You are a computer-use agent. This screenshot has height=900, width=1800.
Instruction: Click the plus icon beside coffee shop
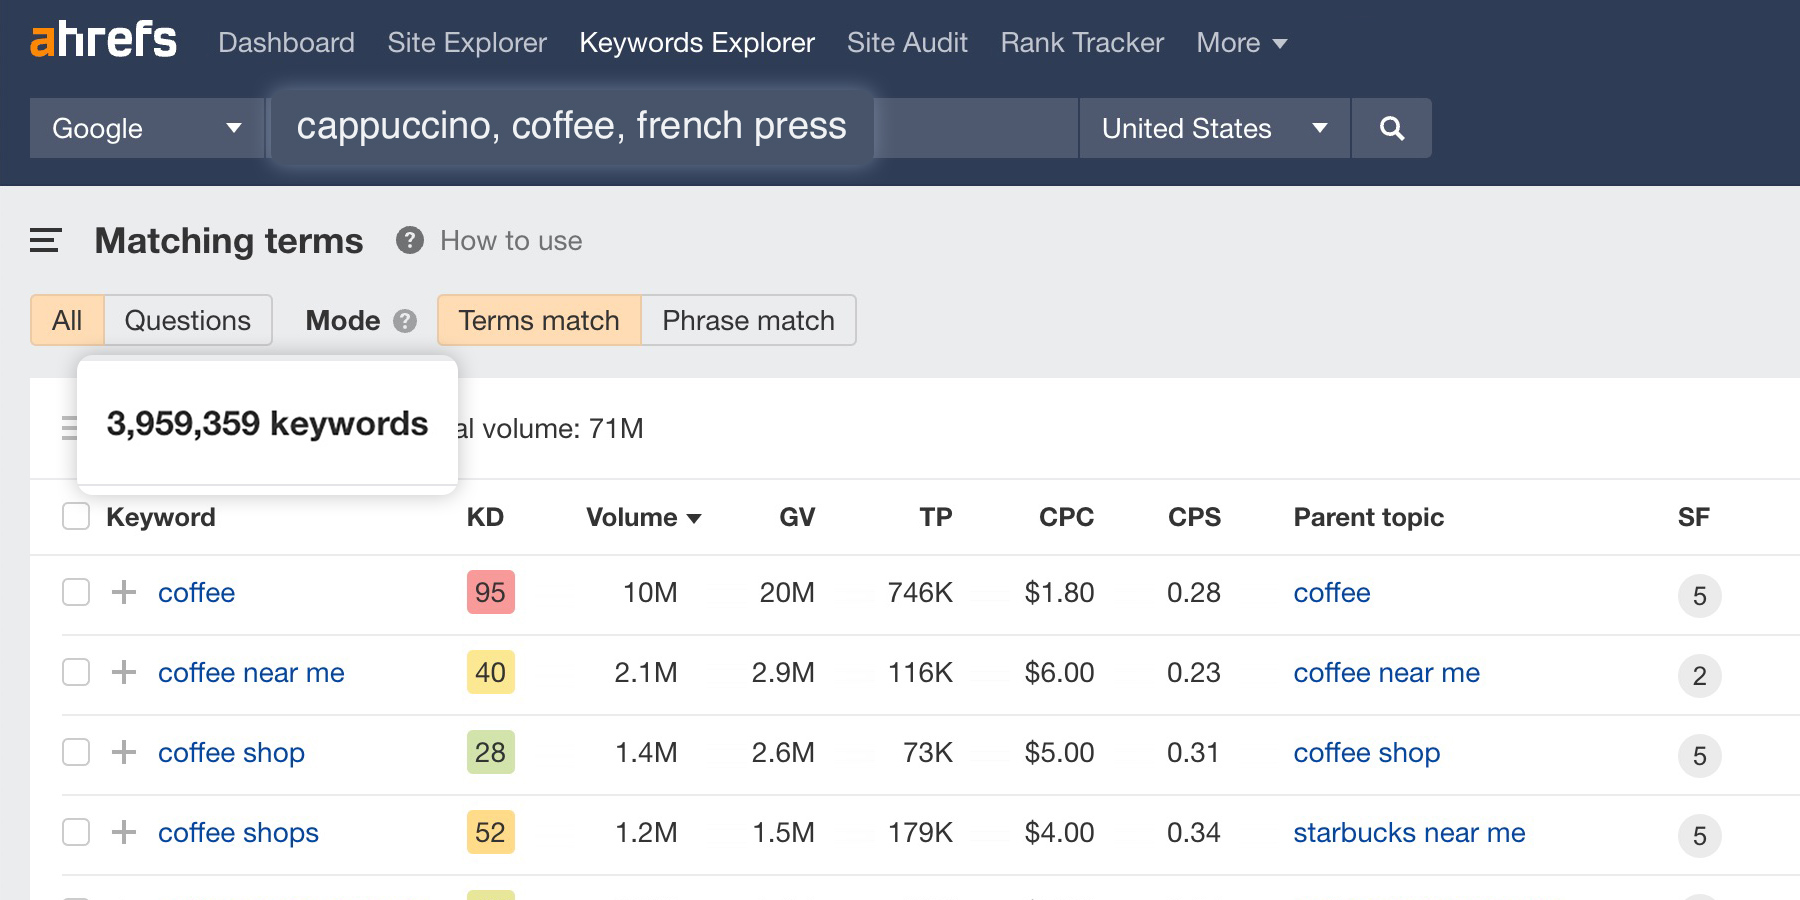124,752
